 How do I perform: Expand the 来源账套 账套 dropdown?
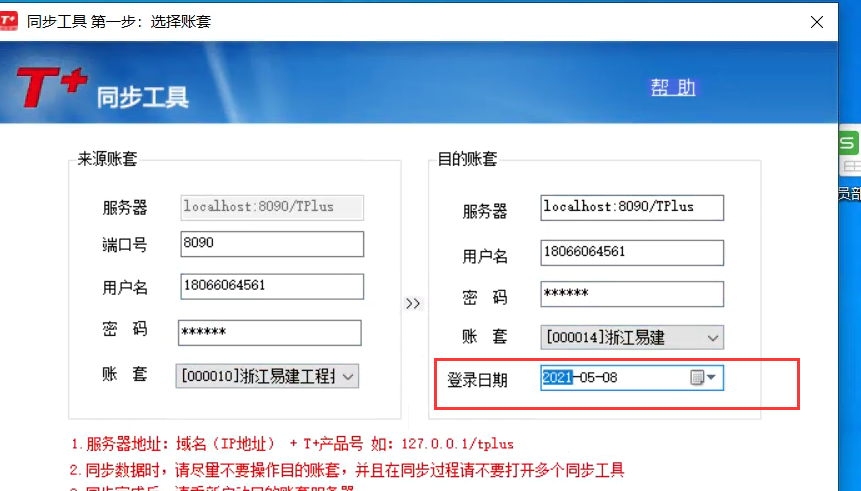(x=348, y=377)
